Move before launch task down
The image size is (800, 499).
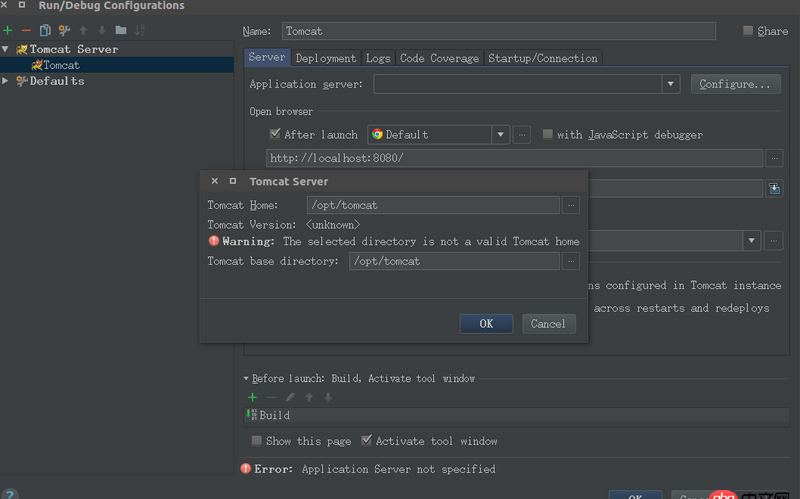(328, 397)
